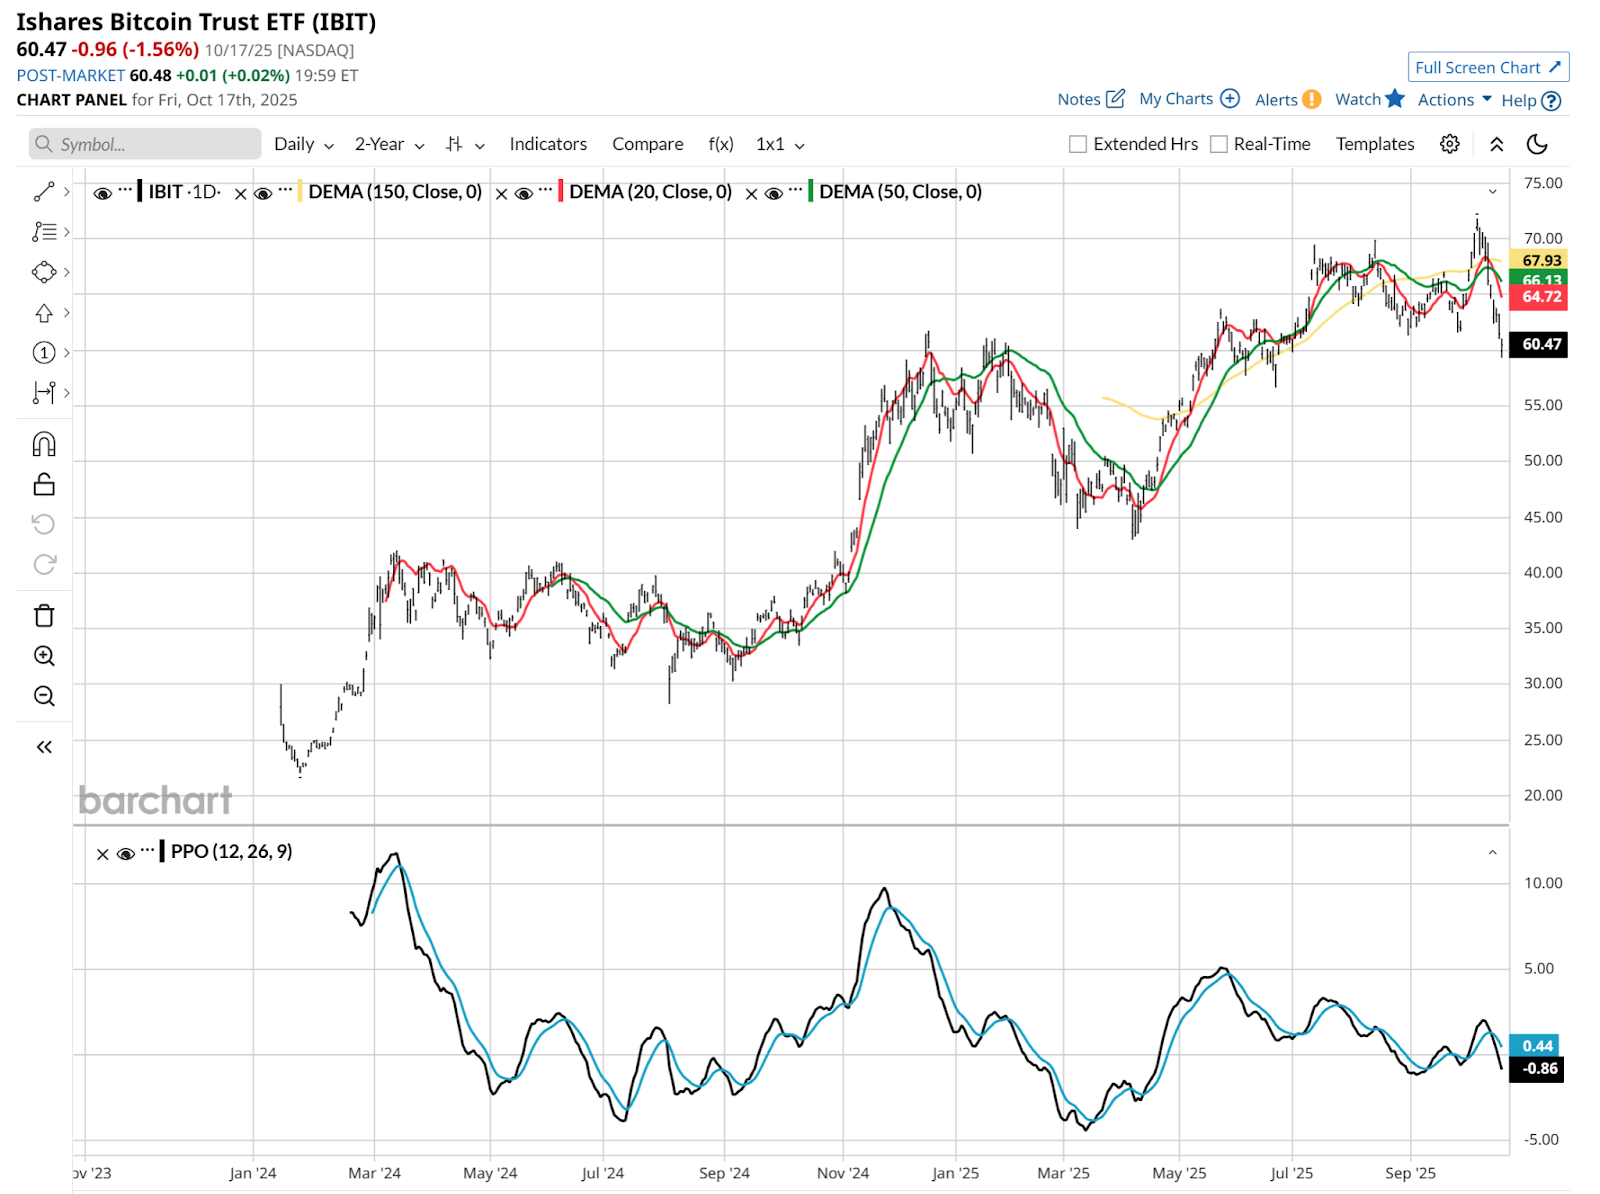1600x1194 pixels.
Task: Open the Templates menu
Action: coord(1375,144)
